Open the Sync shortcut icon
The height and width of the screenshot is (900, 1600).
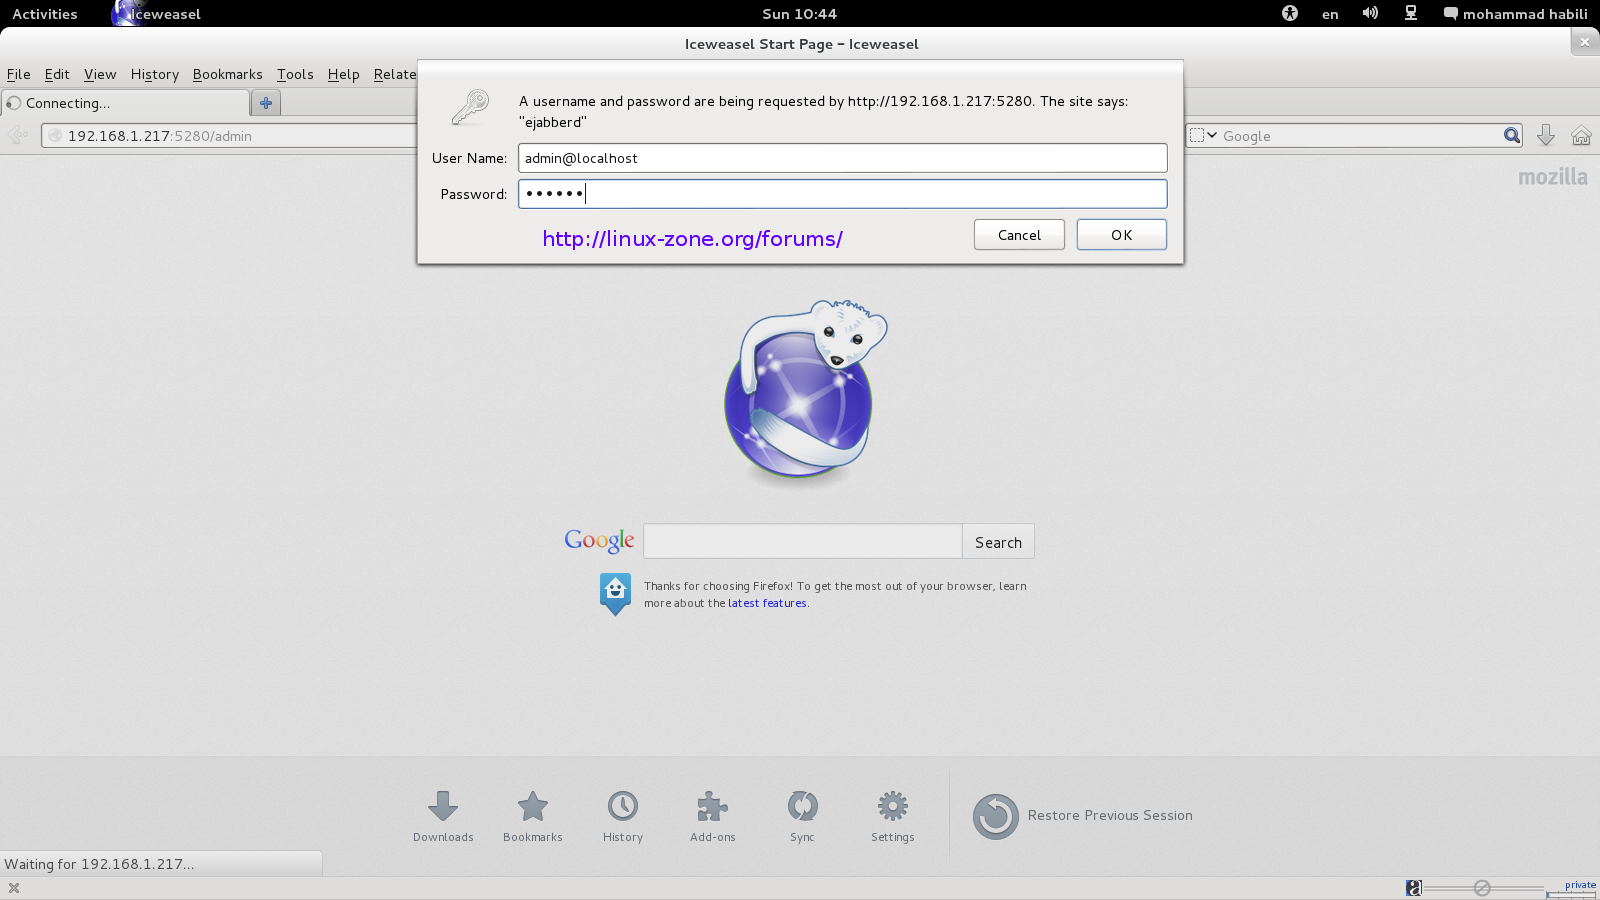click(x=802, y=806)
